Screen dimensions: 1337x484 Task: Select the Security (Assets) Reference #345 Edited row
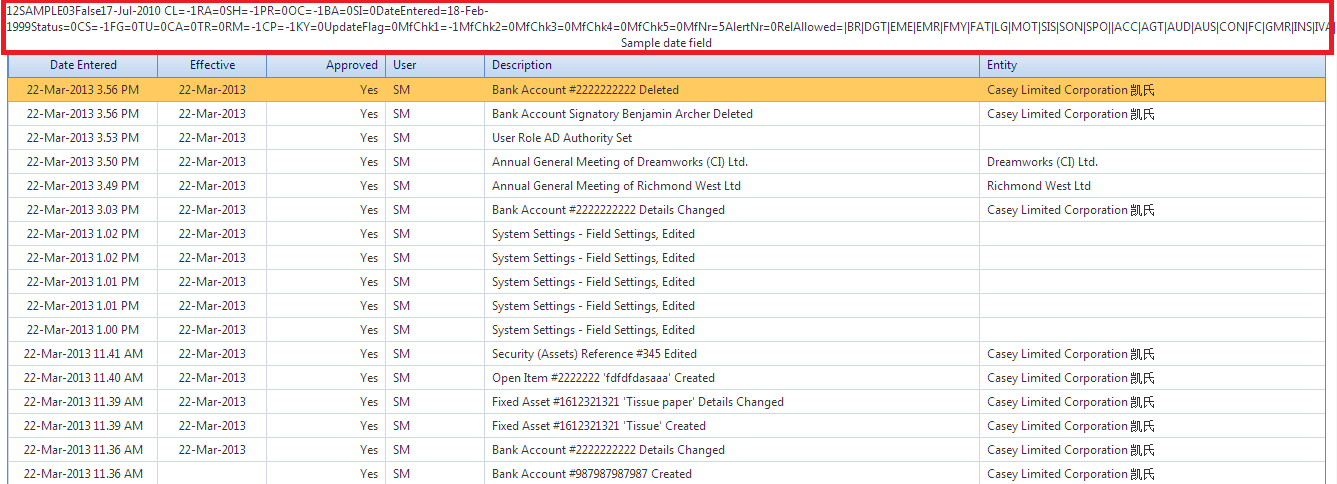pos(594,354)
